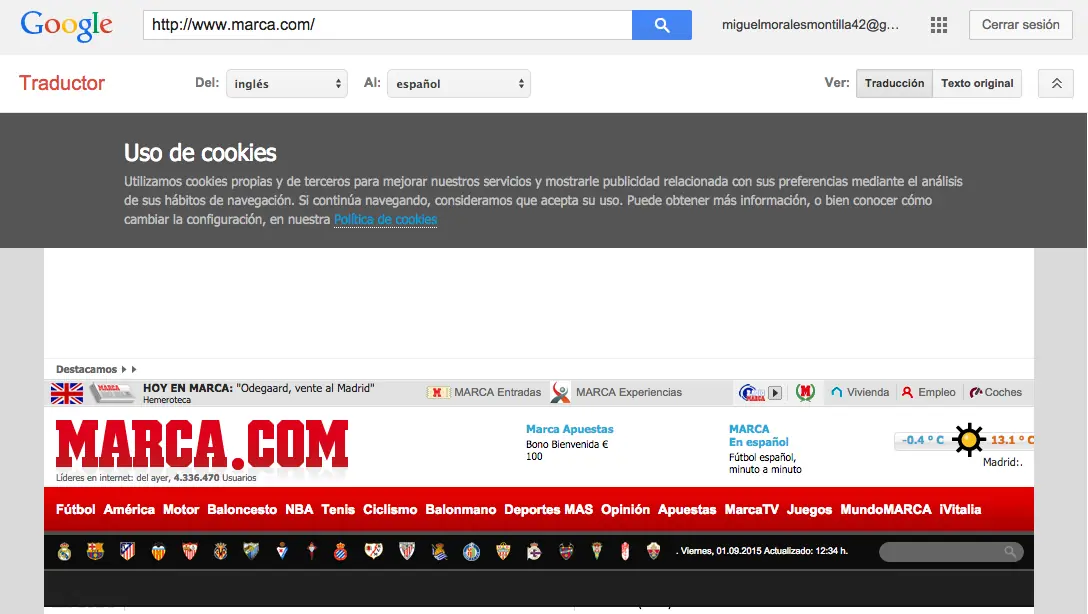Open the Balonmano section
This screenshot has width=1088, height=614.
tap(461, 509)
